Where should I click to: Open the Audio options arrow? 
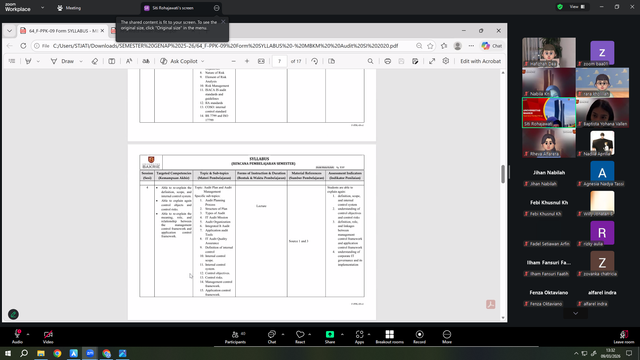[28, 334]
